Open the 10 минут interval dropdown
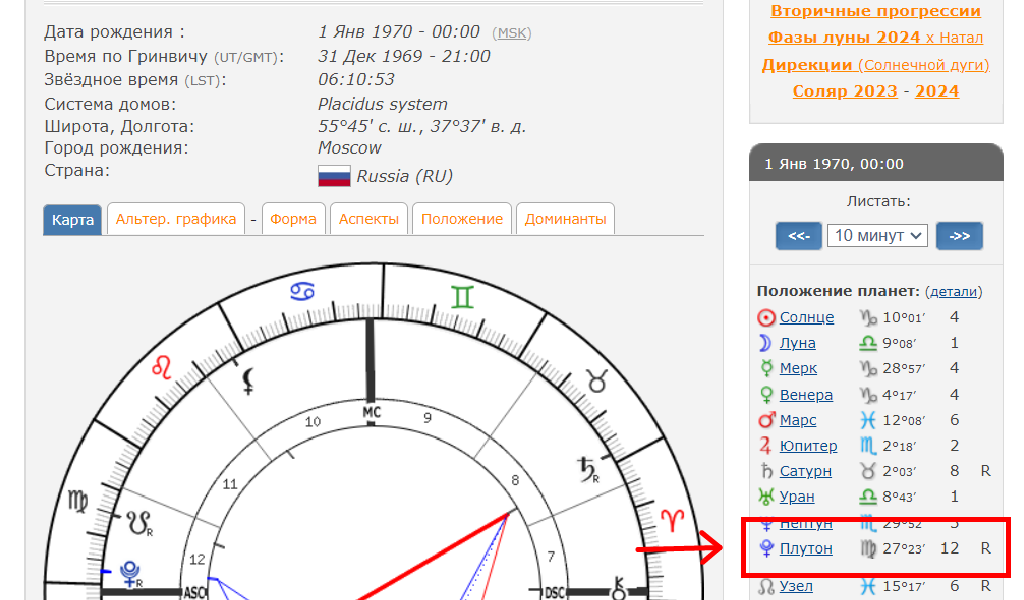The height and width of the screenshot is (600, 1024). click(x=877, y=236)
